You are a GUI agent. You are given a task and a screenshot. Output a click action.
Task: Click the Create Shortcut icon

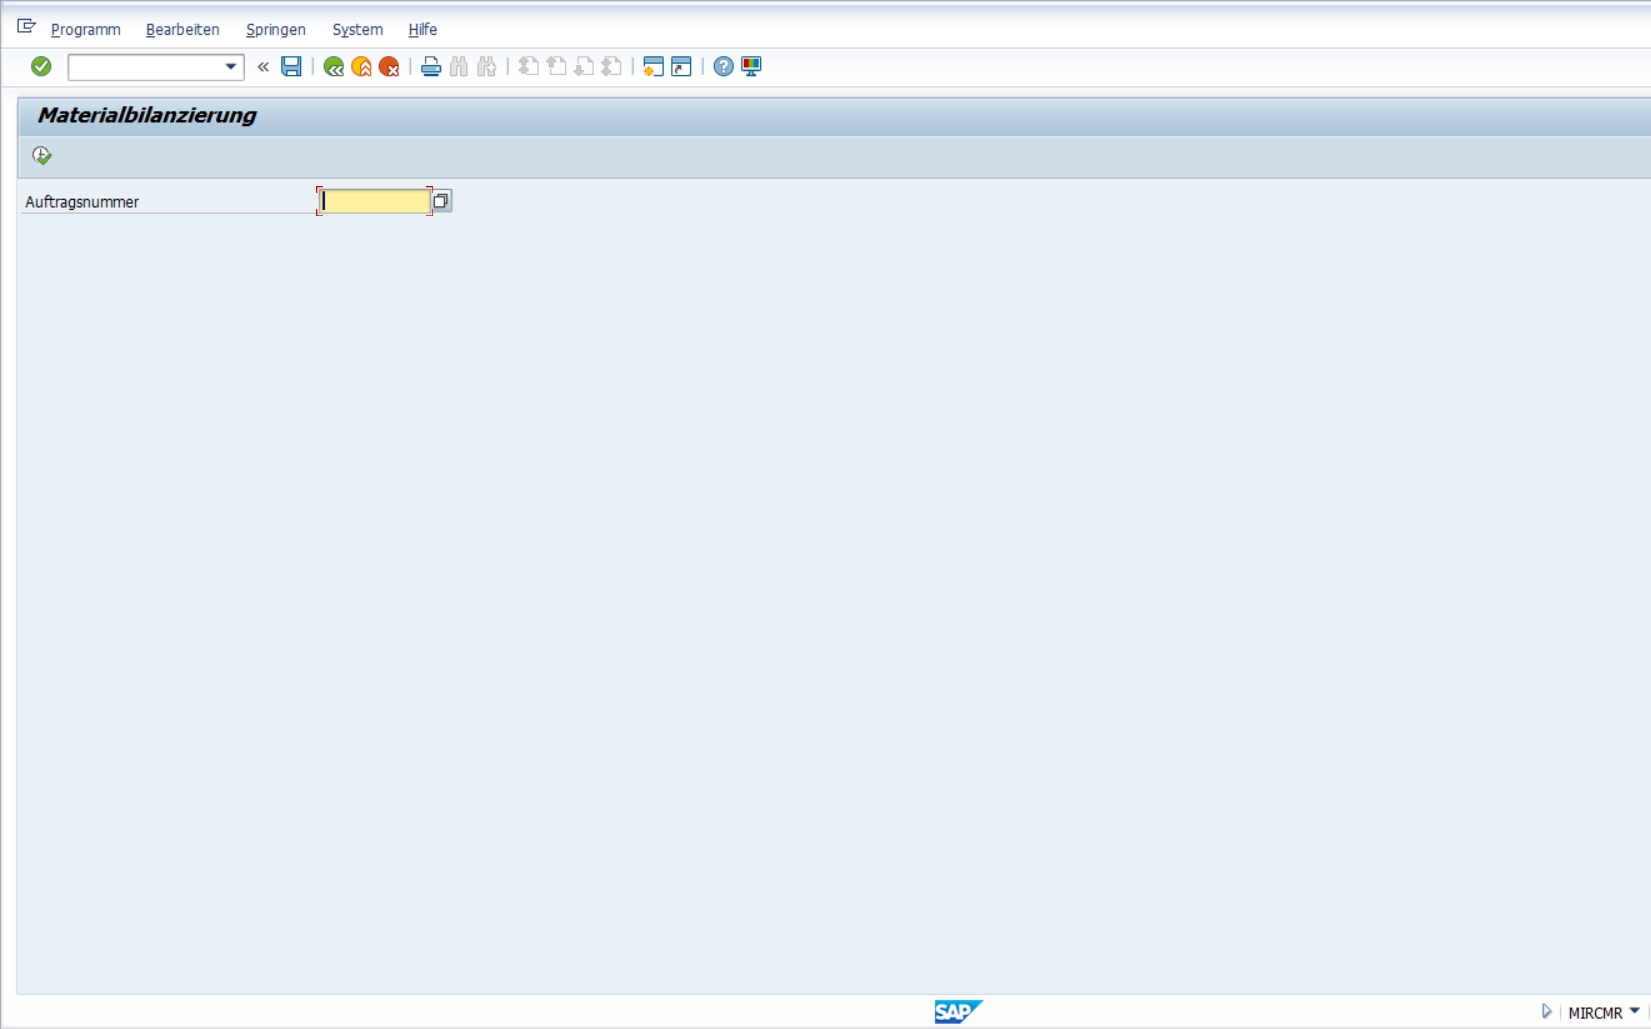click(x=681, y=67)
